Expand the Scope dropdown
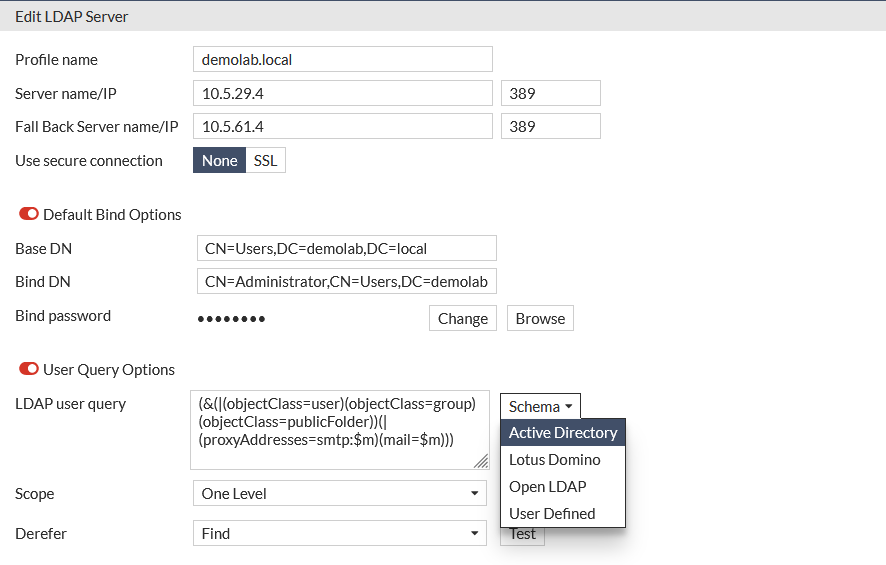This screenshot has height=565, width=886. [340, 493]
